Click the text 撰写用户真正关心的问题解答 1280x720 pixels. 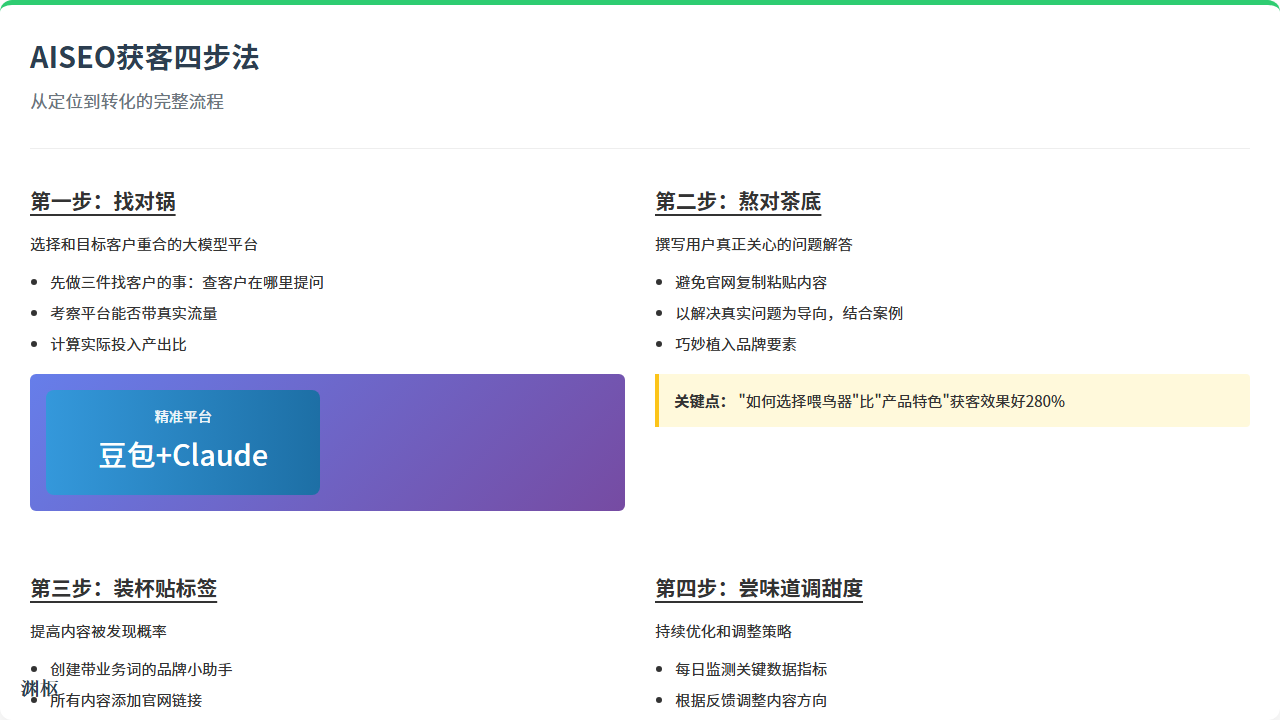(x=753, y=244)
